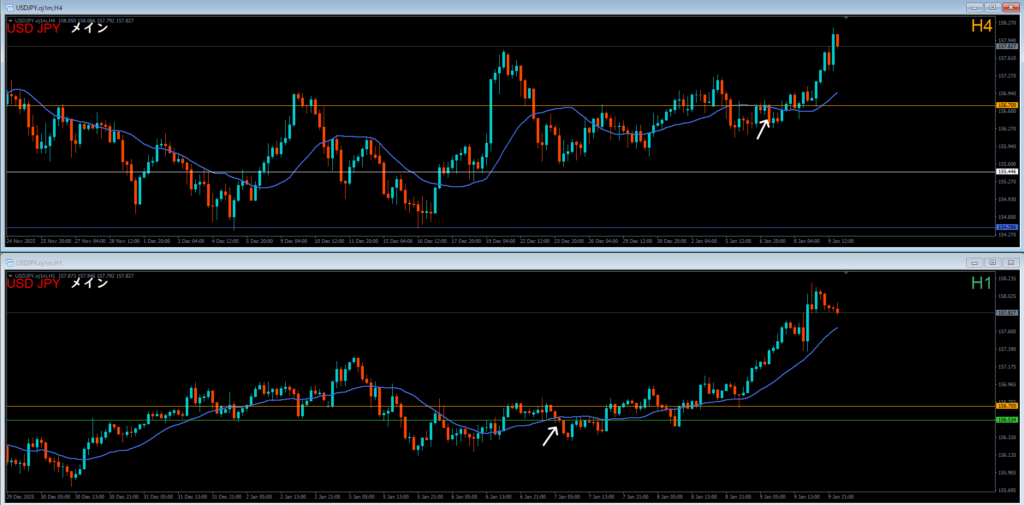Click the current price 157.827 tag on H1
Viewport: 1024px width, 505px height.
click(x=1005, y=313)
